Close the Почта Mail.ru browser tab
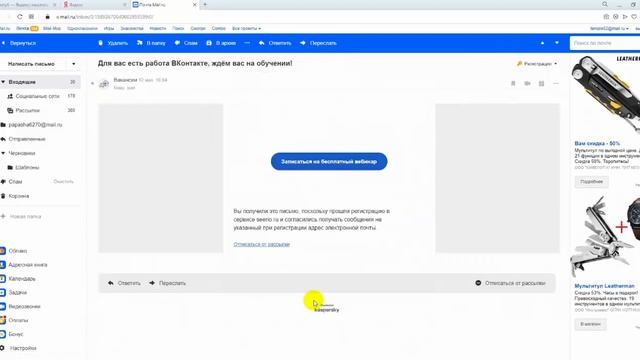This screenshot has width=640, height=360. pos(195,5)
